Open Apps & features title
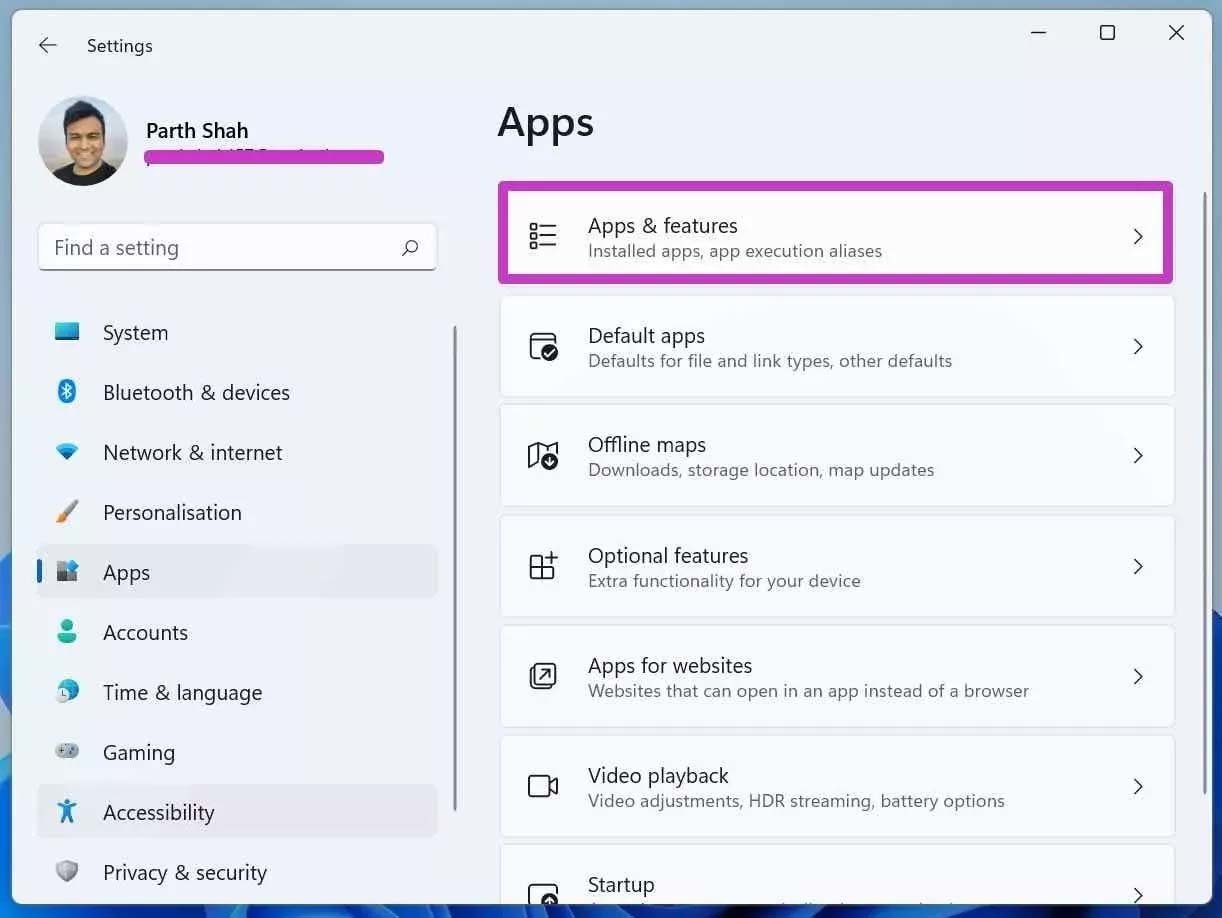The width and height of the screenshot is (1222, 918). pos(662,226)
